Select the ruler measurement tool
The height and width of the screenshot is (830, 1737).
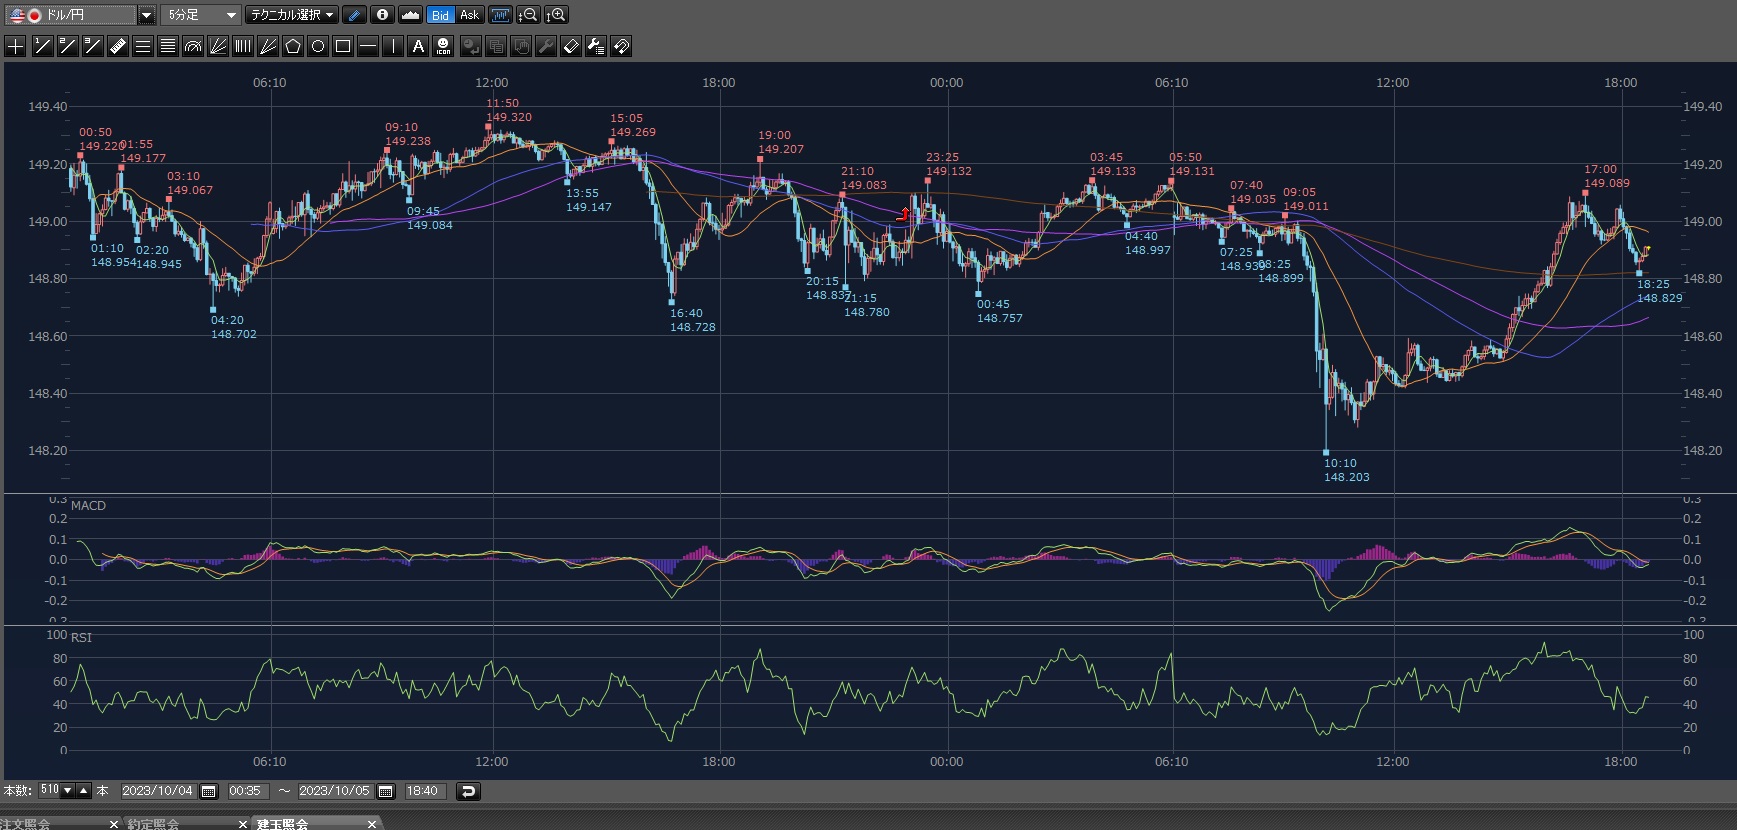click(x=118, y=46)
